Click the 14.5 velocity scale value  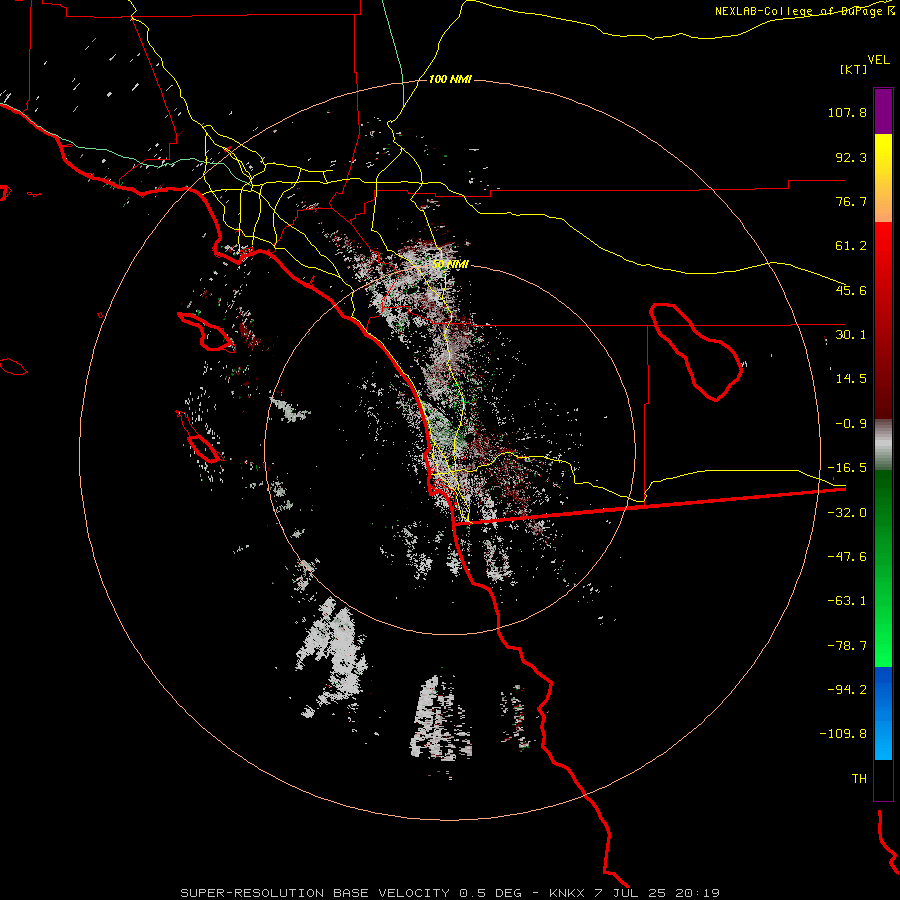coord(851,379)
